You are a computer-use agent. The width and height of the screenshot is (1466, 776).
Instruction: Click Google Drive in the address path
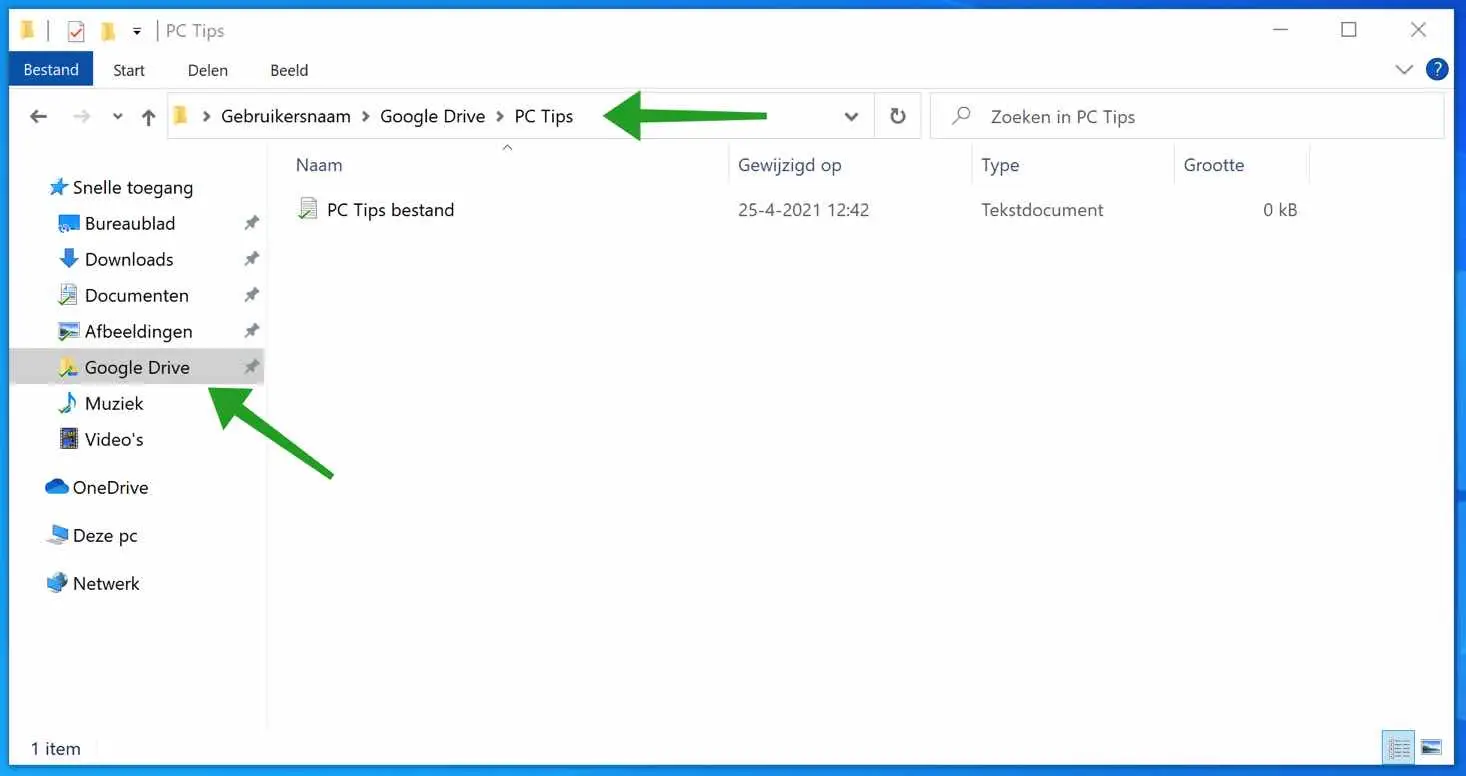pos(432,116)
